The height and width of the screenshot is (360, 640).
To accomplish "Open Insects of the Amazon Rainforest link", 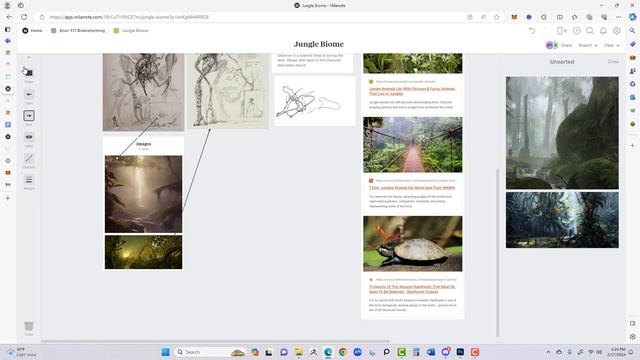I will coord(412,289).
